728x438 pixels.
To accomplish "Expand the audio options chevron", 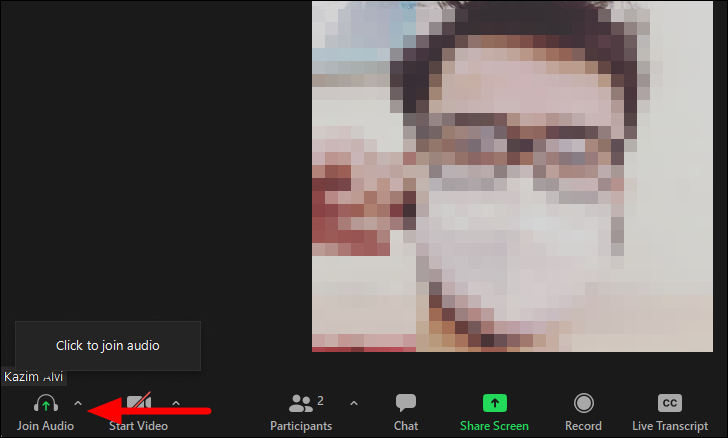I will coord(78,404).
